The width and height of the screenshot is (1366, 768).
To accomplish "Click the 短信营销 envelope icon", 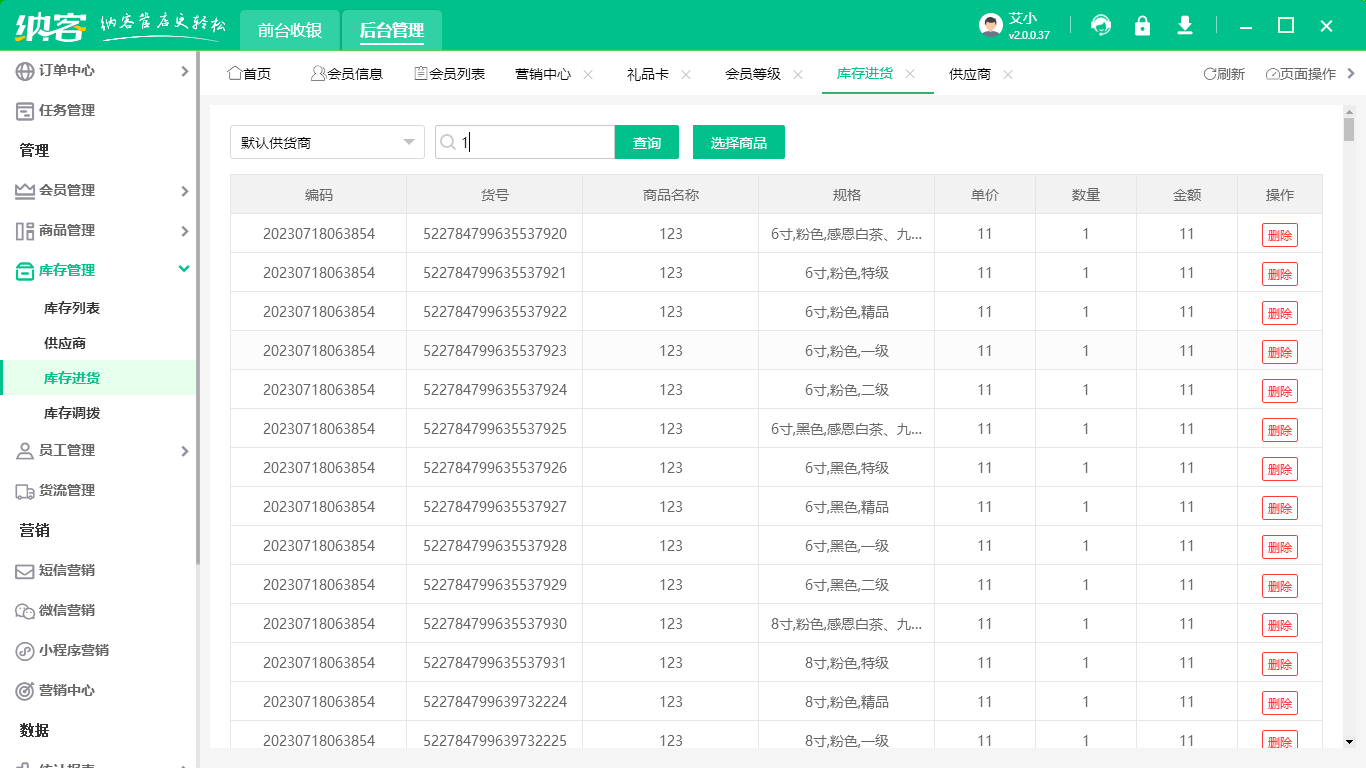I will click(25, 571).
